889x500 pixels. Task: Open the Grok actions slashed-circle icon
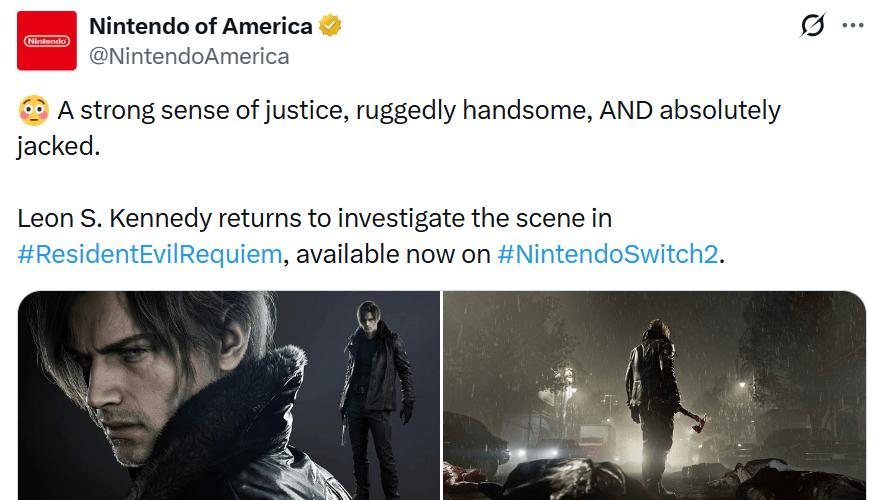tap(813, 27)
